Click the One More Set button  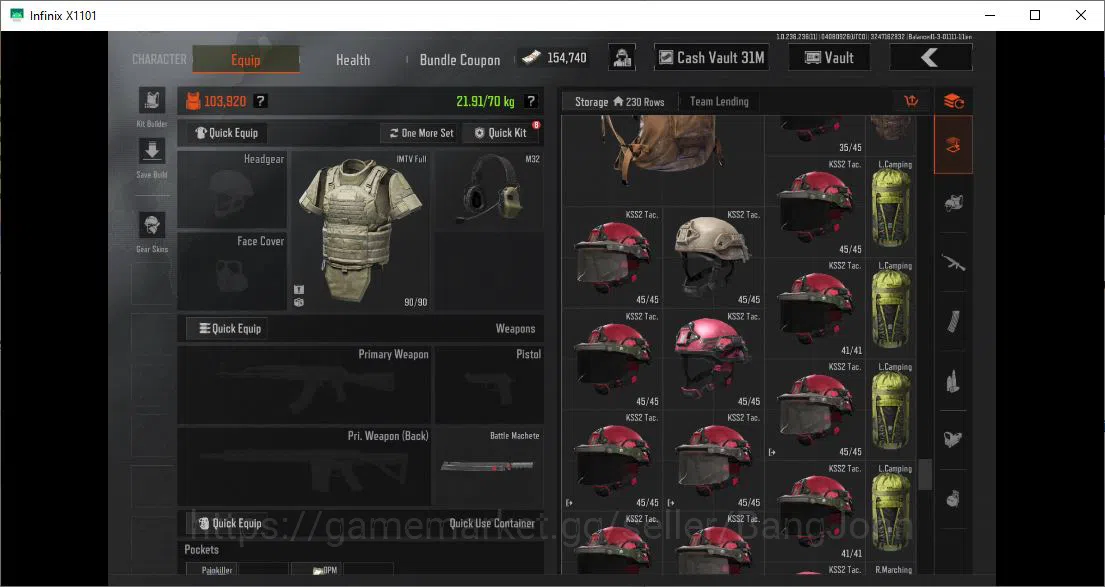421,132
